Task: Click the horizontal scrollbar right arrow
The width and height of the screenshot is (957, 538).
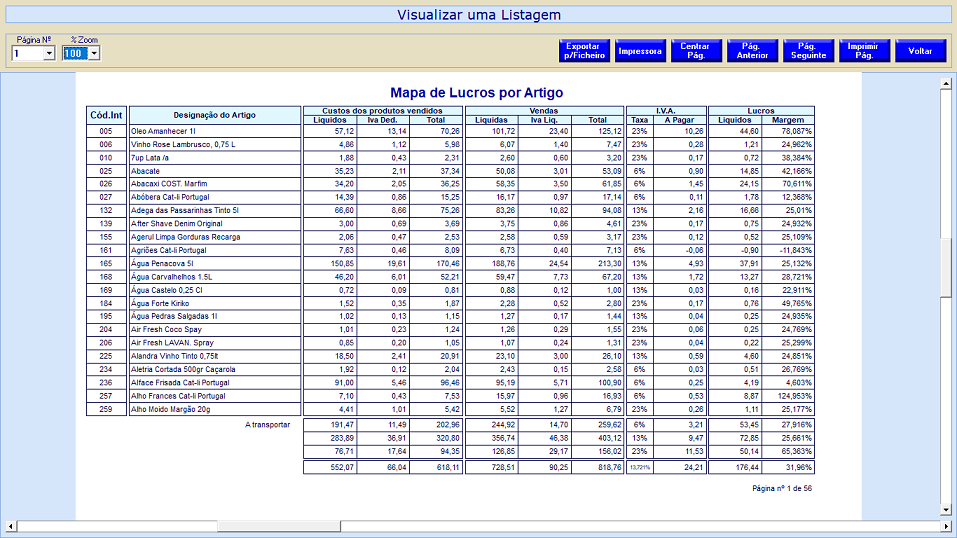Action: pos(935,526)
